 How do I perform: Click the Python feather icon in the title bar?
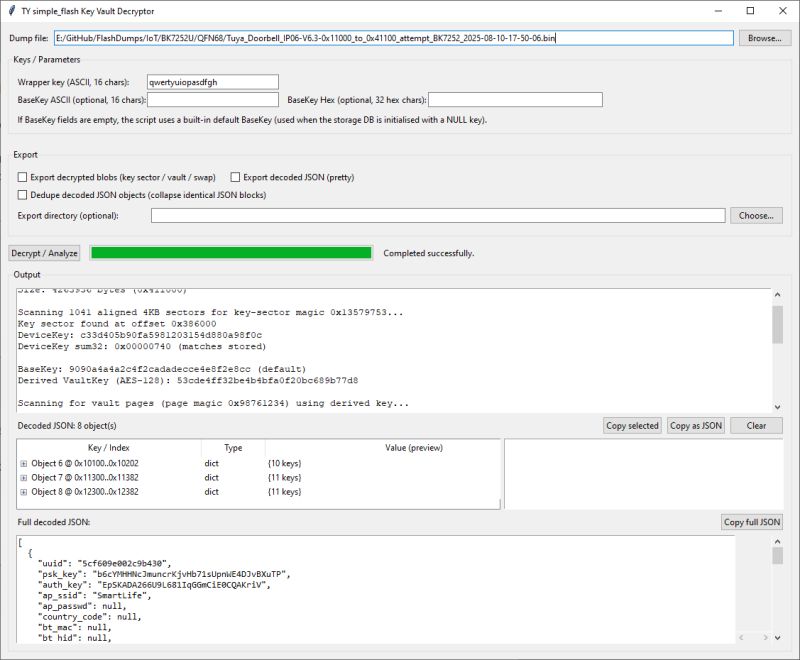(x=11, y=11)
